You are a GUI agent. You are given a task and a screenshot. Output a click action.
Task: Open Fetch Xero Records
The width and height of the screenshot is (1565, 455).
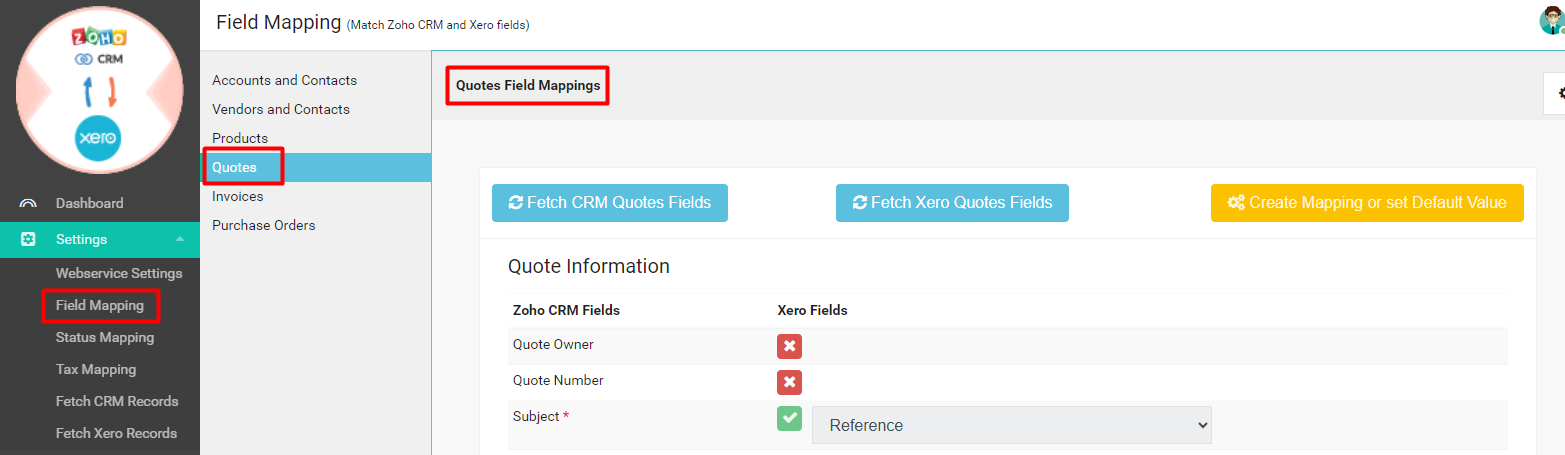(116, 433)
